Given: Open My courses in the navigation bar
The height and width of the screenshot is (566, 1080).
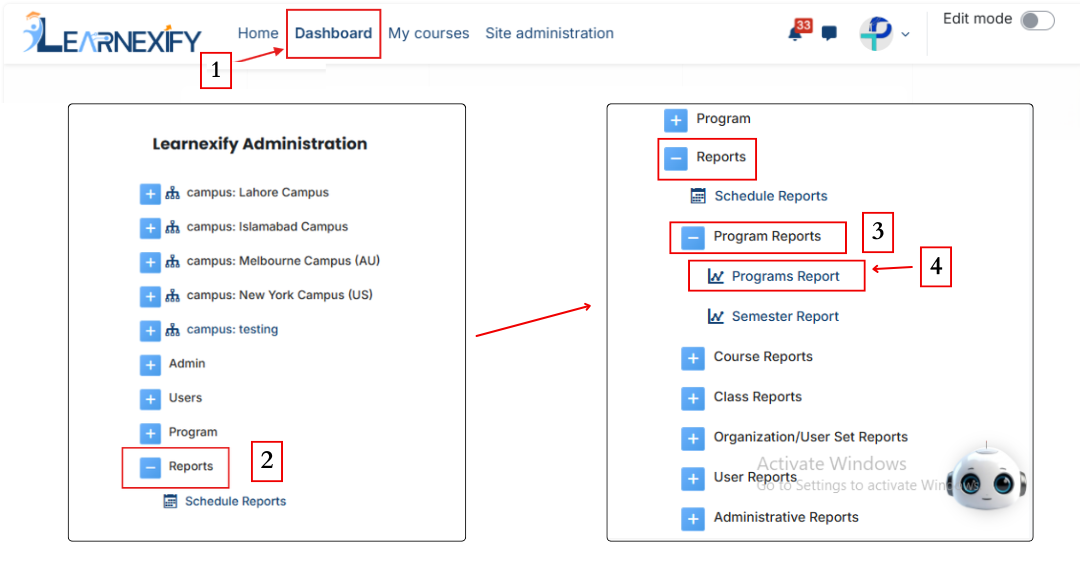Looking at the screenshot, I should click(x=428, y=33).
